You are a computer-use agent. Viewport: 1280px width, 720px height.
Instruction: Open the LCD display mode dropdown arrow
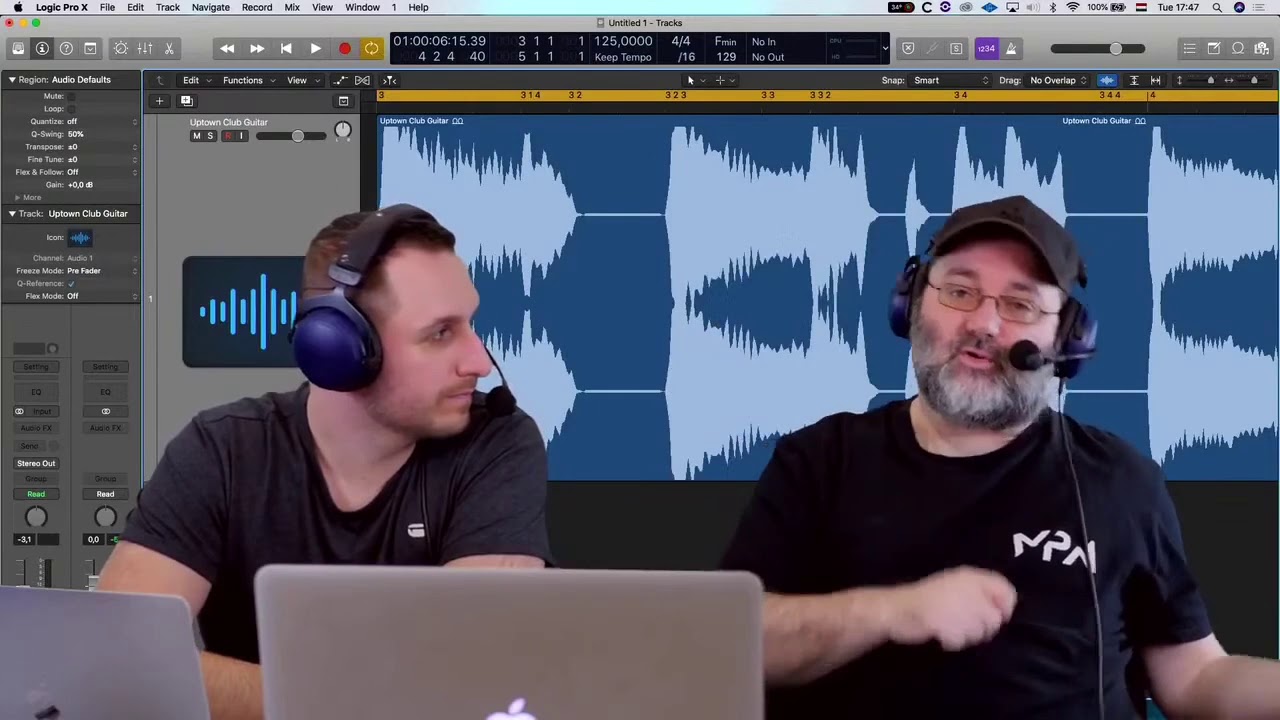[884, 48]
